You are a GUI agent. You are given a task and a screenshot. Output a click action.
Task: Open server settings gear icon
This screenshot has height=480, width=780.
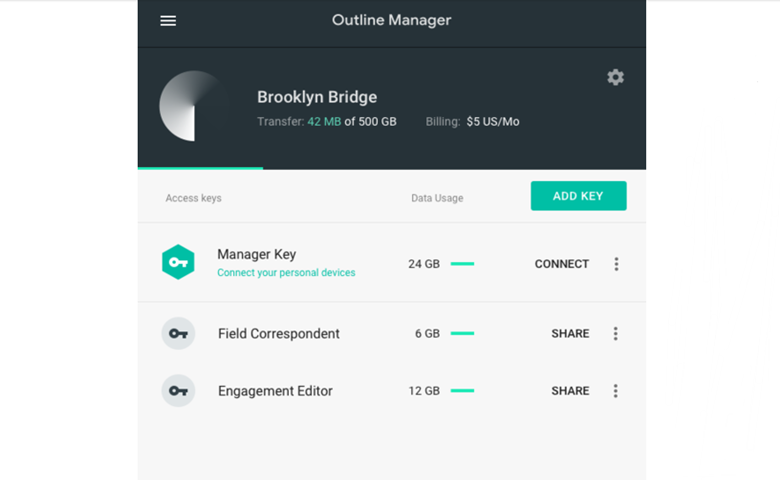click(x=615, y=77)
